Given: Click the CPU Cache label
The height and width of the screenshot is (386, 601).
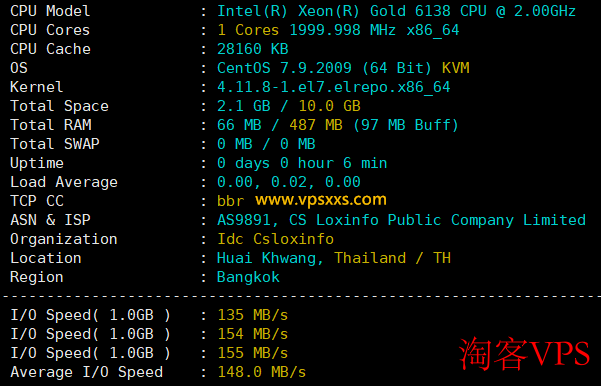Looking at the screenshot, I should click(50, 49).
